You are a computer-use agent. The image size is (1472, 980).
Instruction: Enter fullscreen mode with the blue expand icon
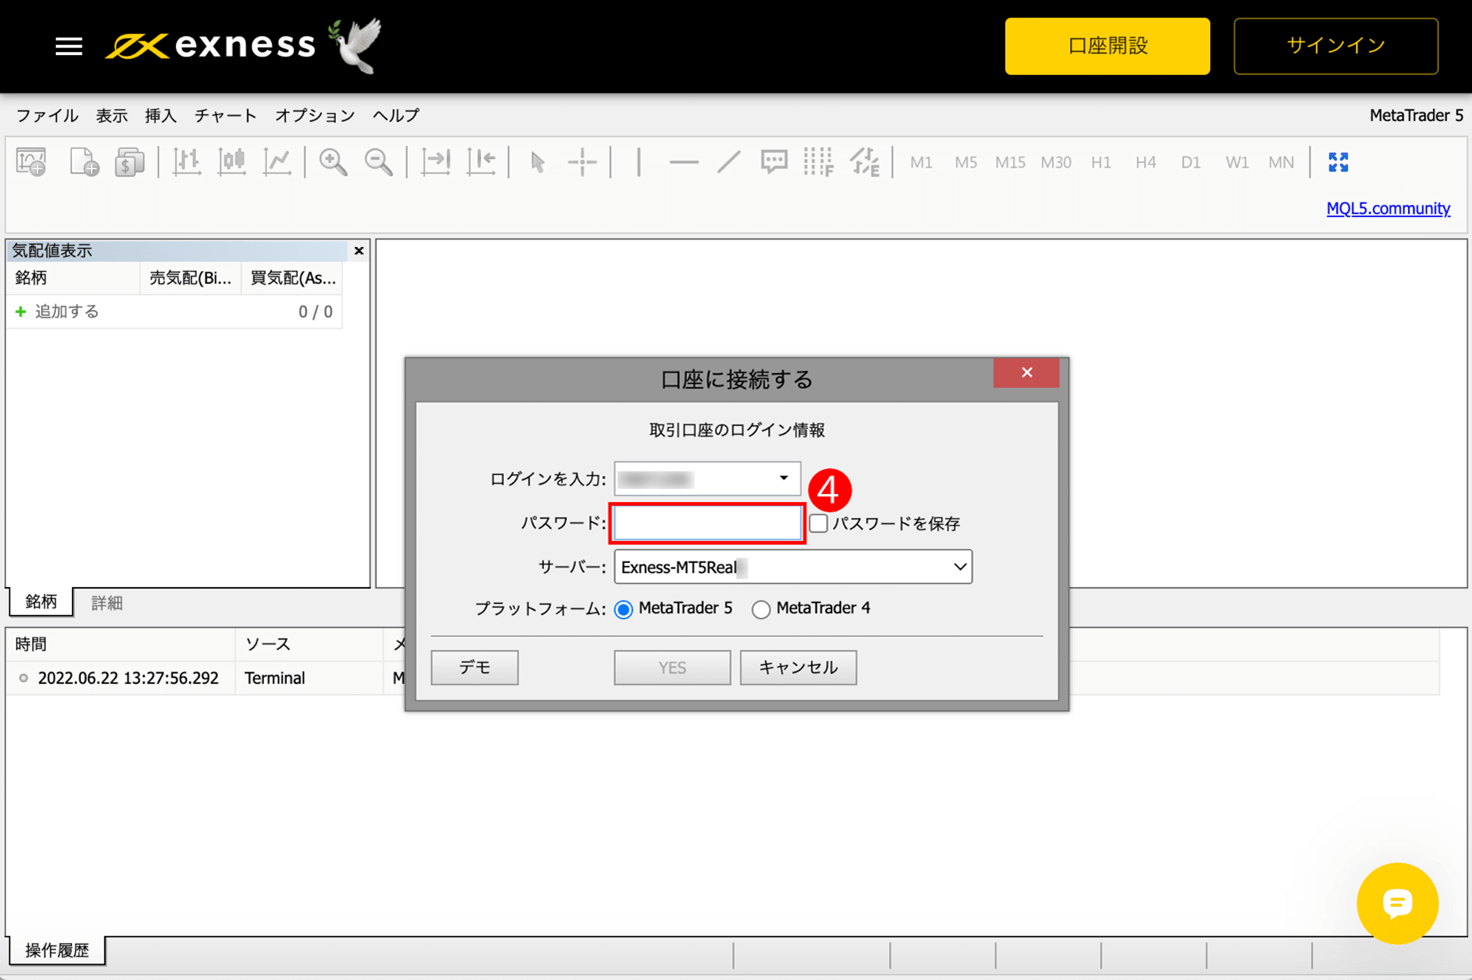[x=1340, y=162]
